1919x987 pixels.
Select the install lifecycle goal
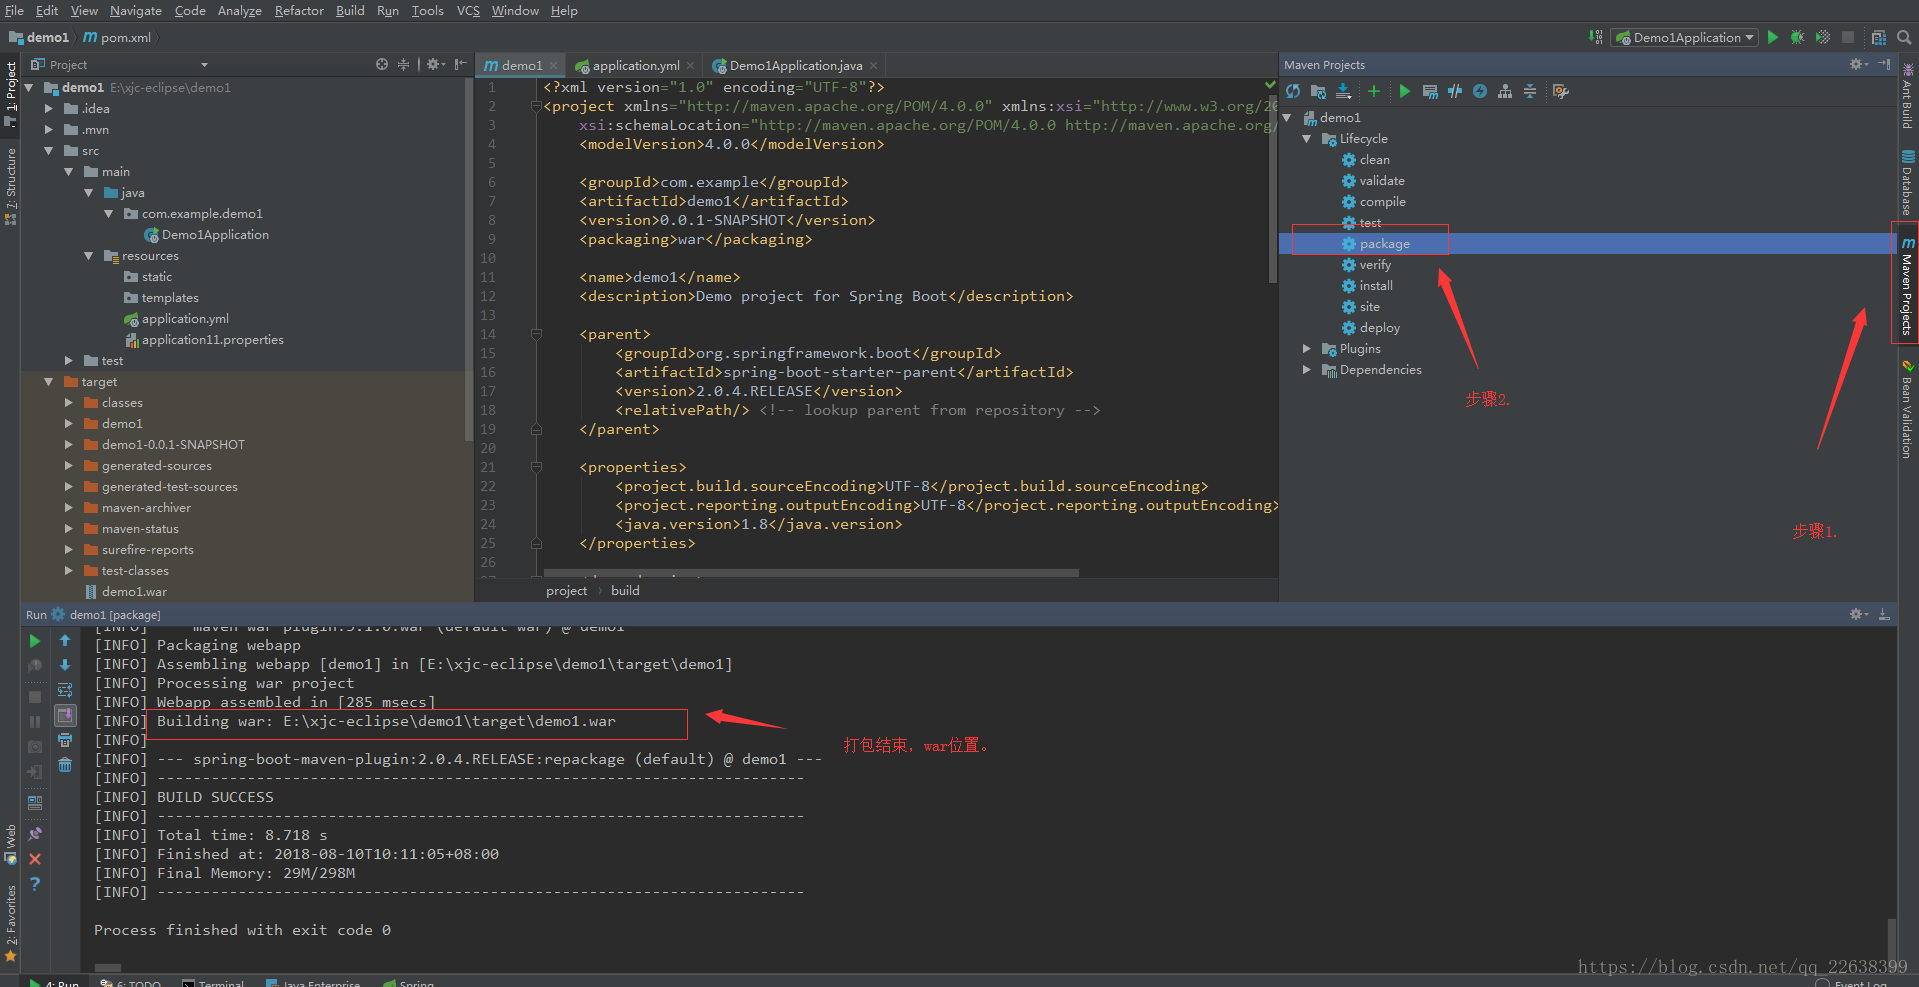point(1375,286)
